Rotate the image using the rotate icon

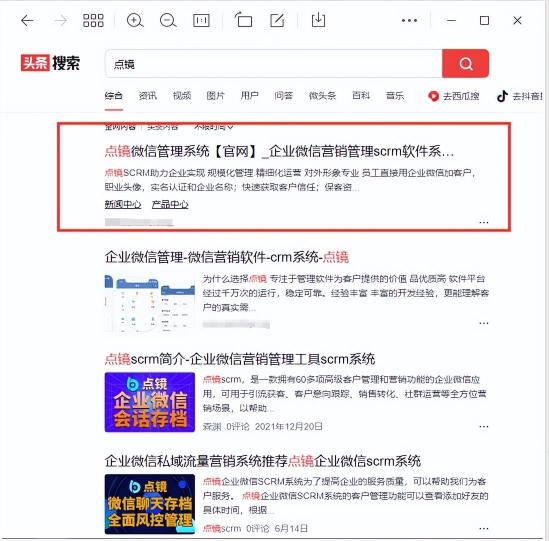(x=243, y=20)
